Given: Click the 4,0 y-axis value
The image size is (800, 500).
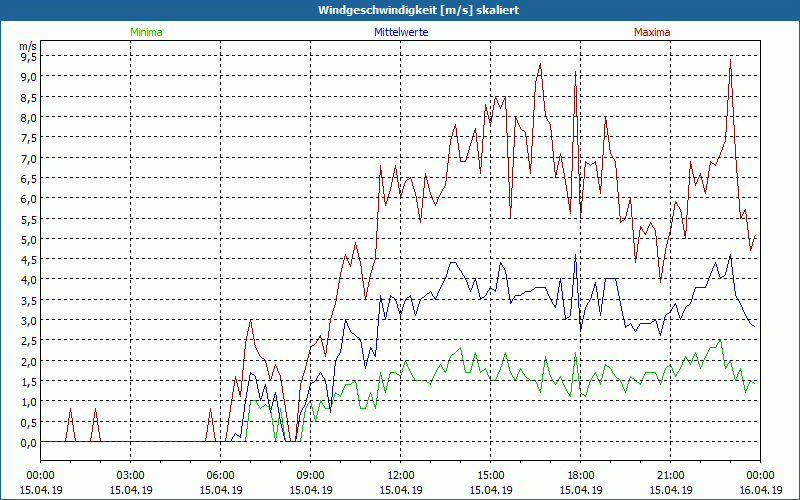Looking at the screenshot, I should (x=29, y=280).
